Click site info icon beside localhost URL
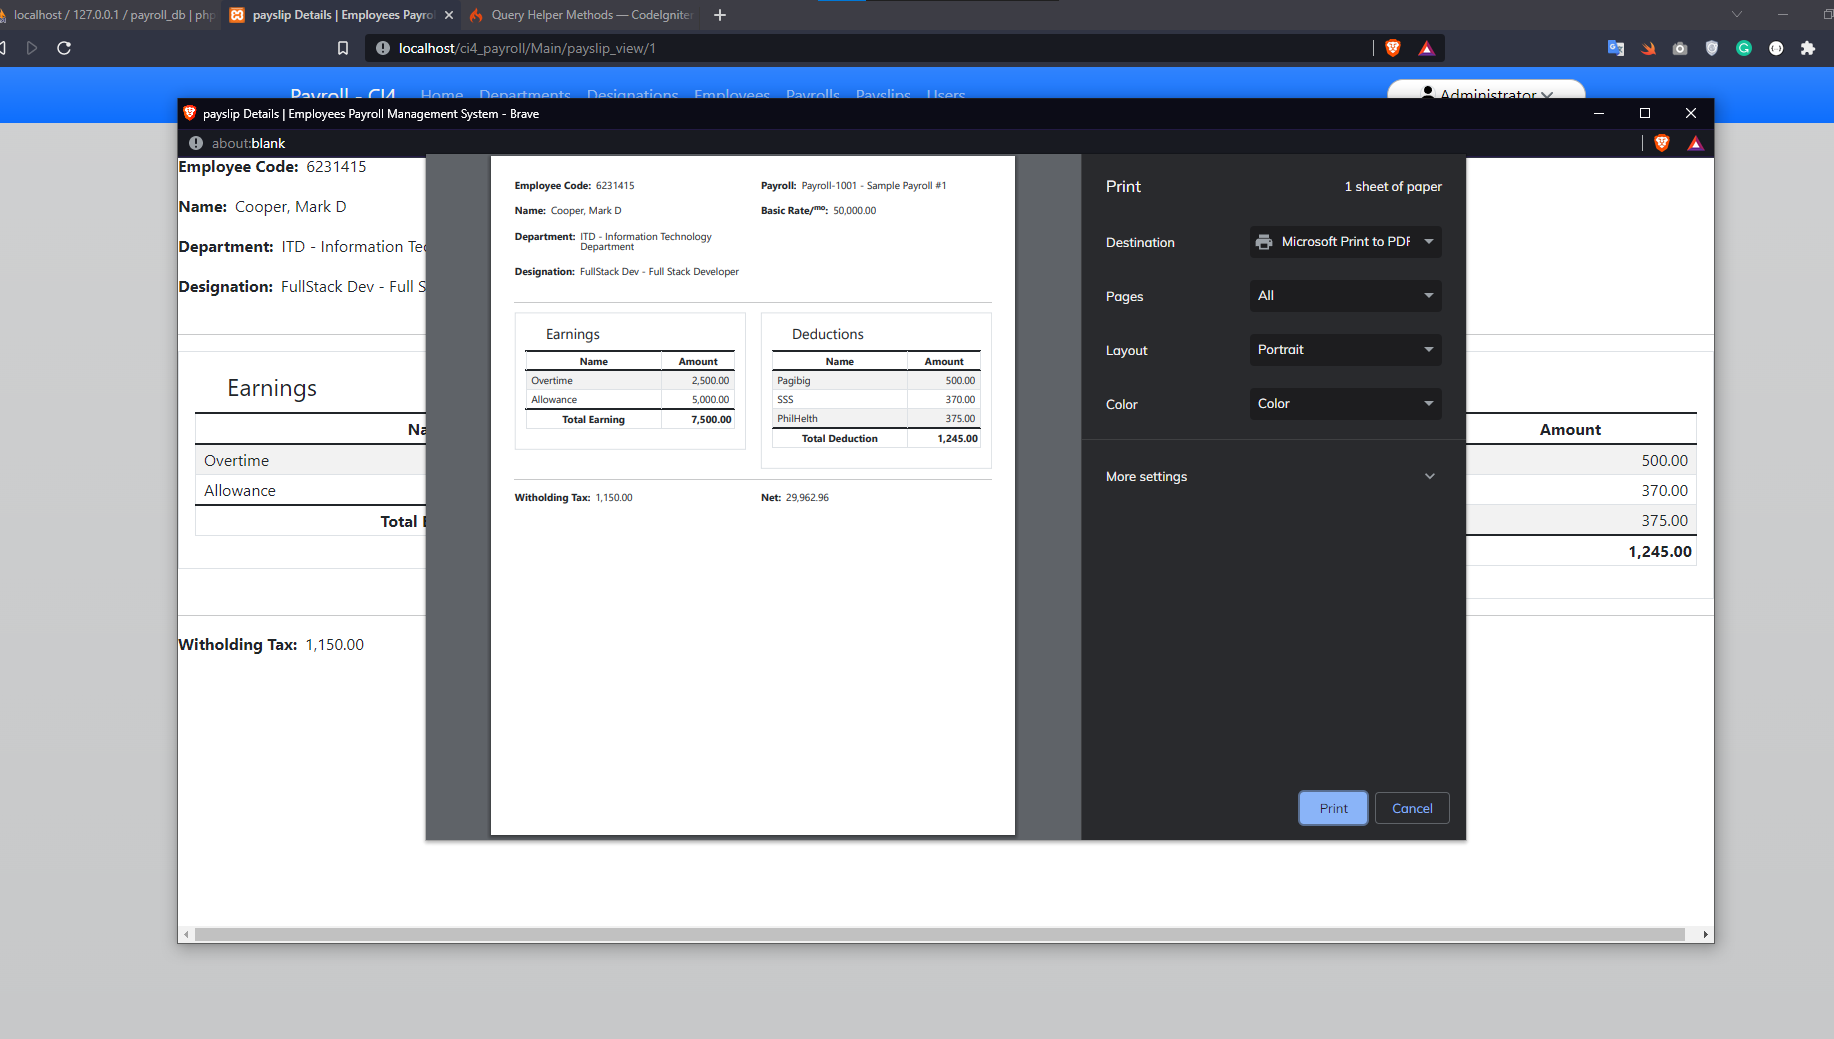Viewport: 1834px width, 1039px height. tap(382, 48)
